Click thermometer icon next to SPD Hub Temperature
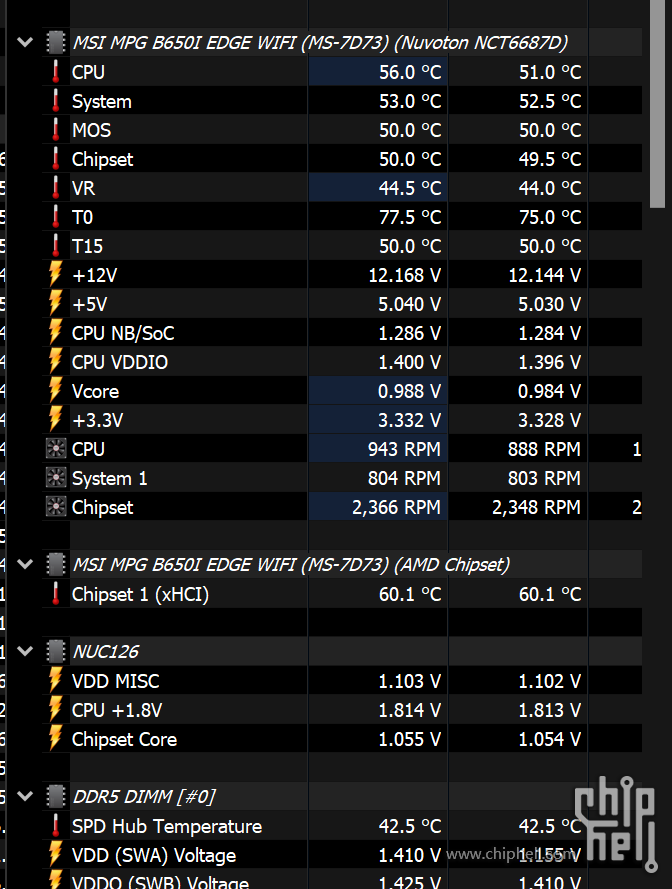The image size is (672, 889). pos(56,826)
